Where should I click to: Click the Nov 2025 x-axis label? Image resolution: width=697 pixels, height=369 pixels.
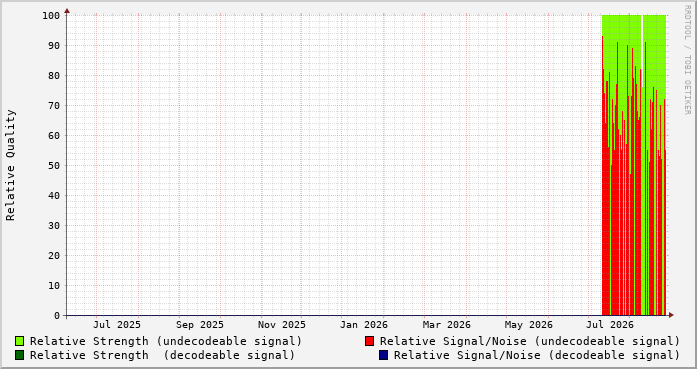tap(282, 325)
